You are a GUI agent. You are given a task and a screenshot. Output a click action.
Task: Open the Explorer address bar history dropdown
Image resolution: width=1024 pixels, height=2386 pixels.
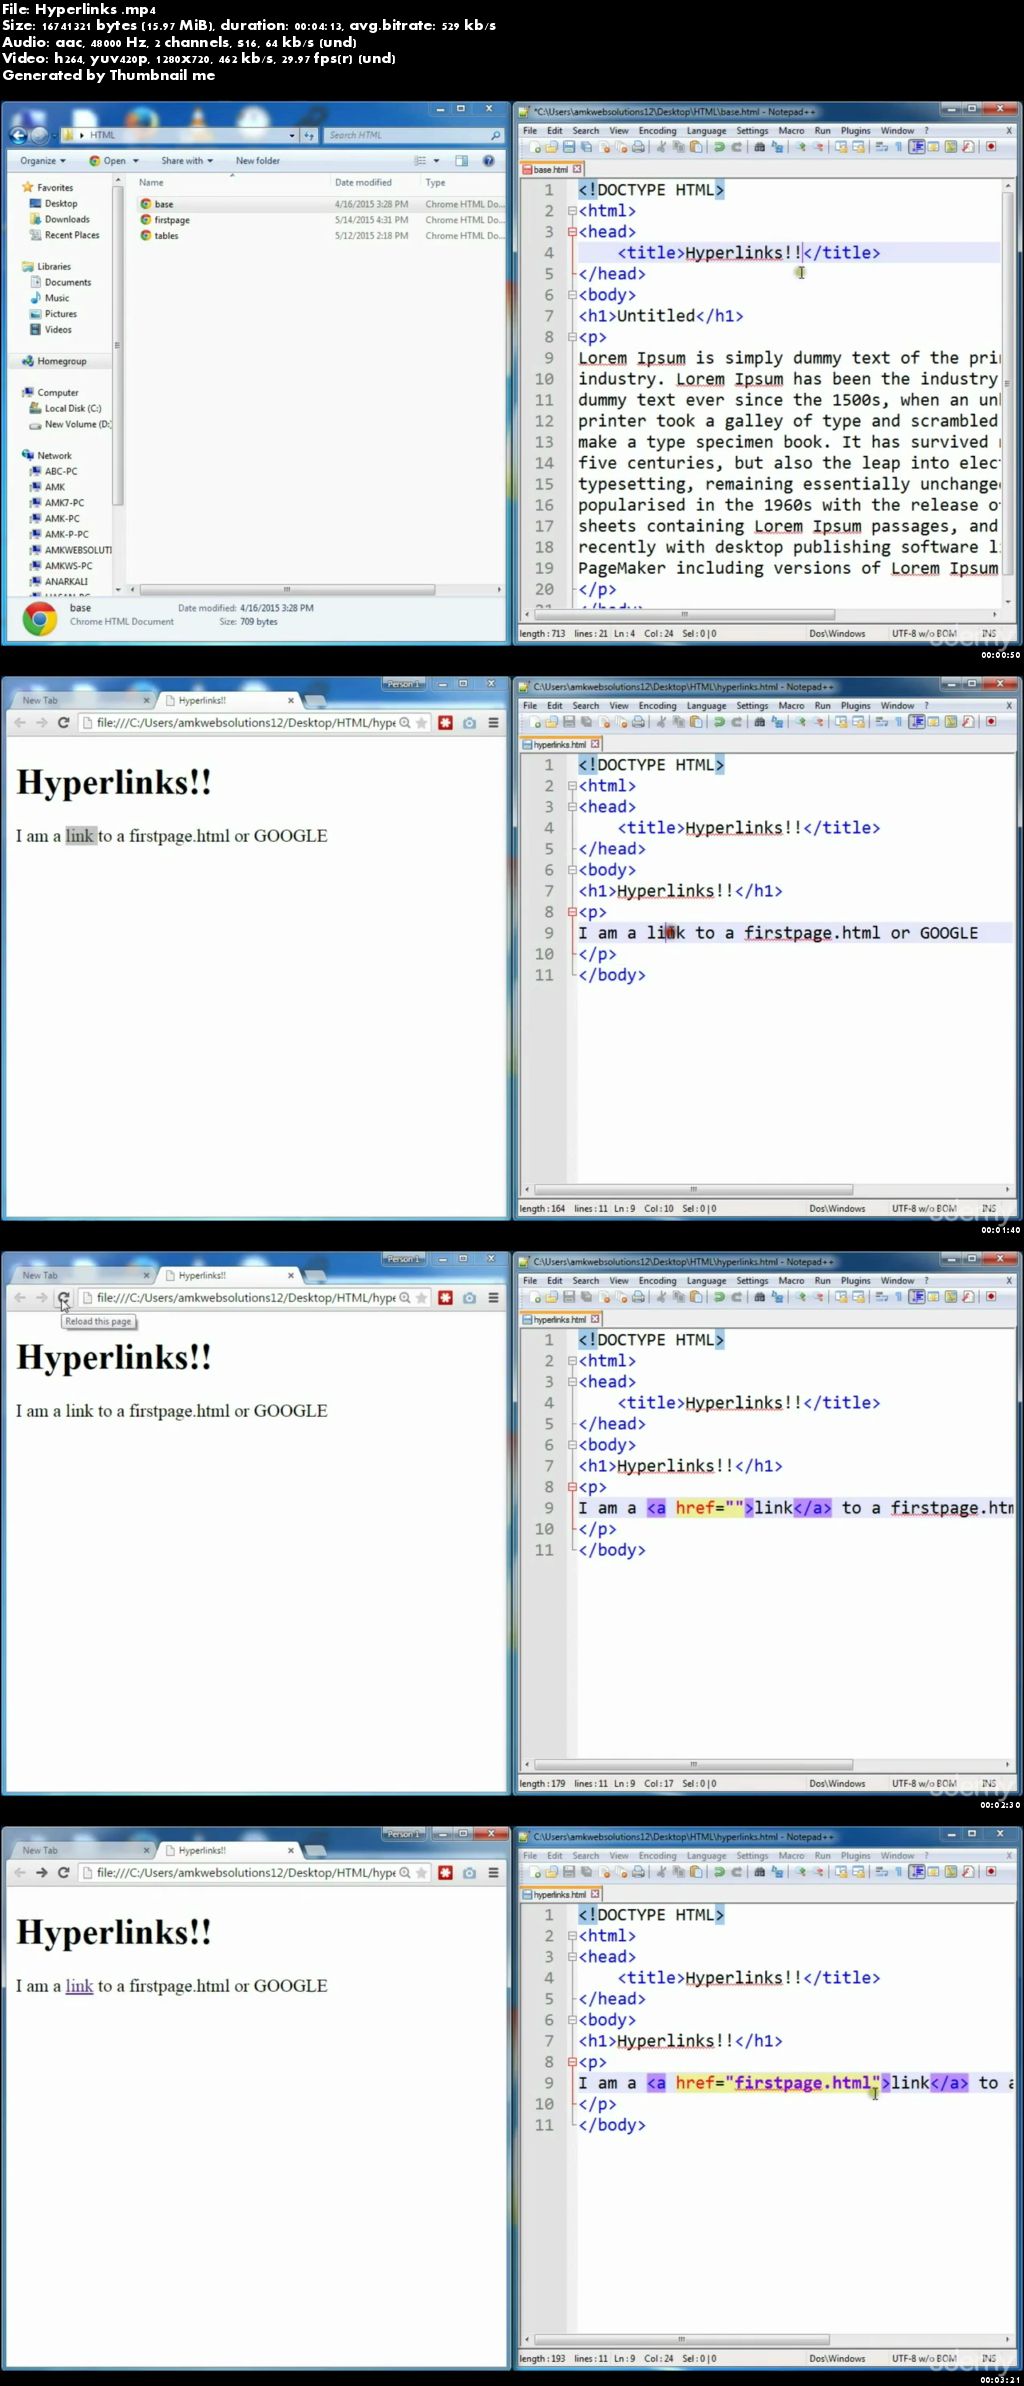(x=292, y=135)
